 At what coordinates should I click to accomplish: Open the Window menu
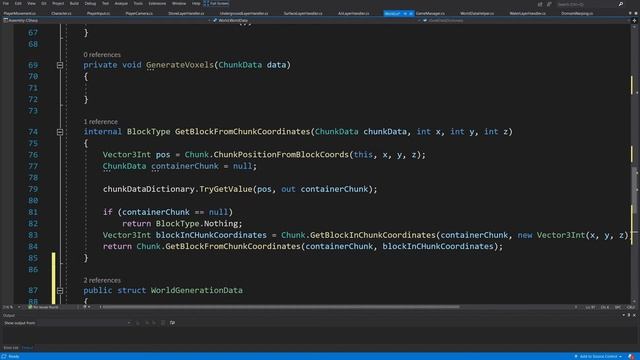pyautogui.click(x=179, y=3)
